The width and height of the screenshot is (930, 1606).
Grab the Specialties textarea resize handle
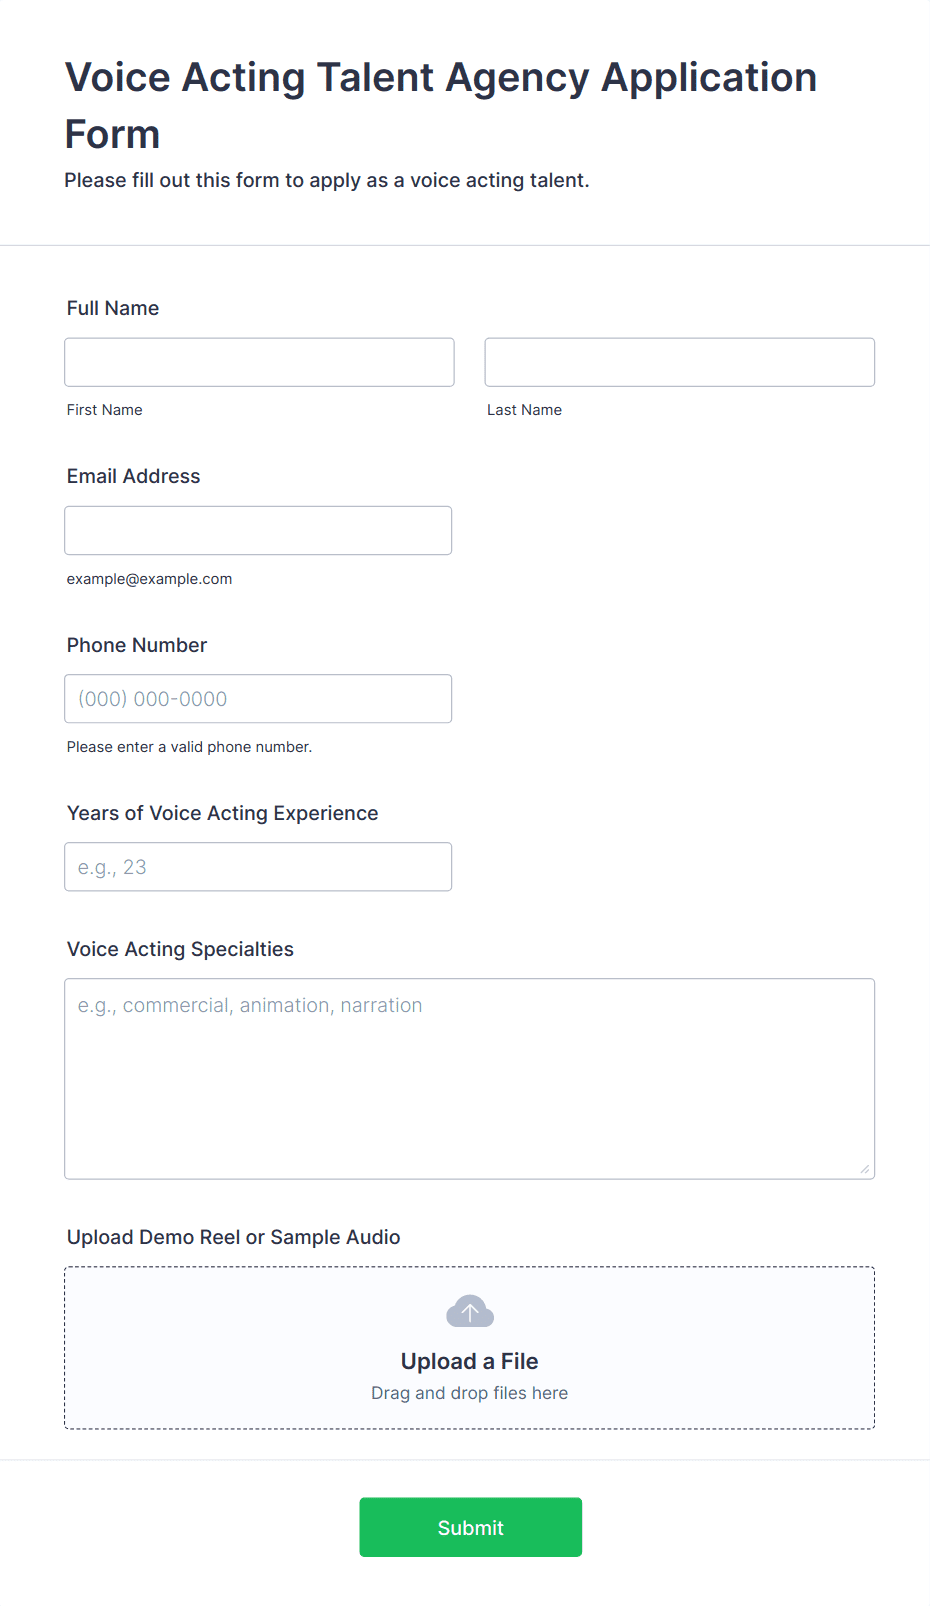(x=865, y=1169)
